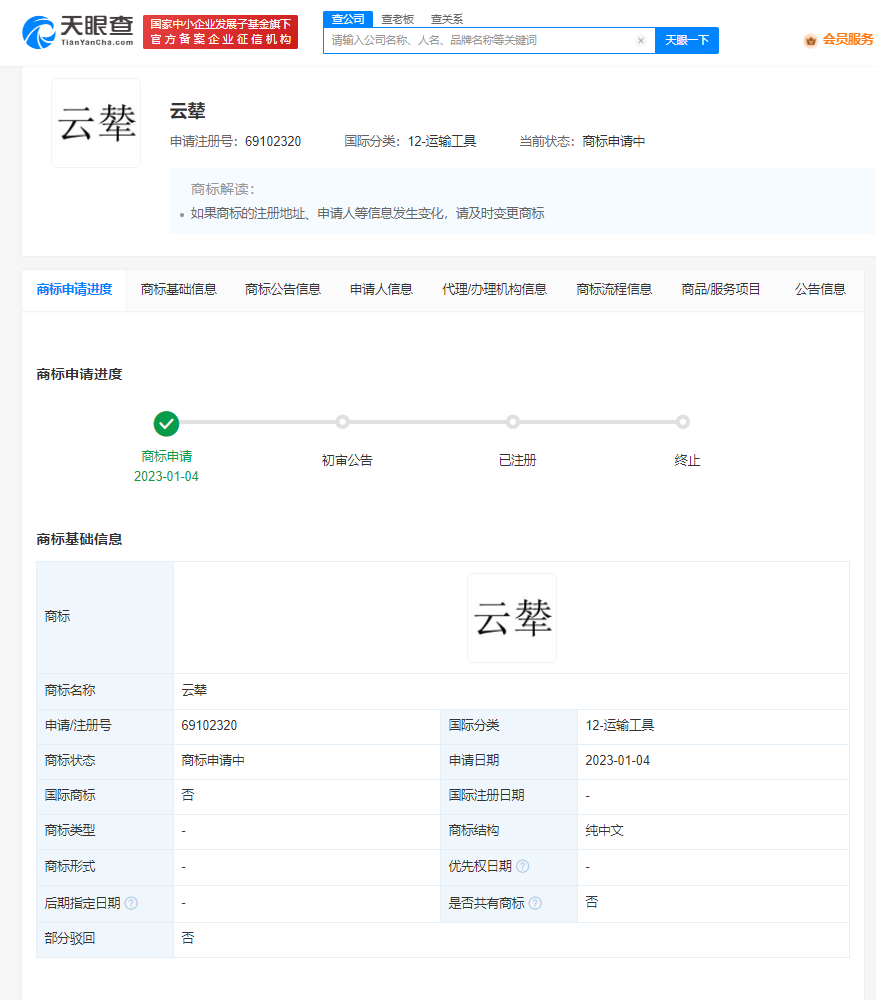The image size is (876, 1000).
Task: Click help icon beside 是否共有商标
Action: click(x=535, y=903)
